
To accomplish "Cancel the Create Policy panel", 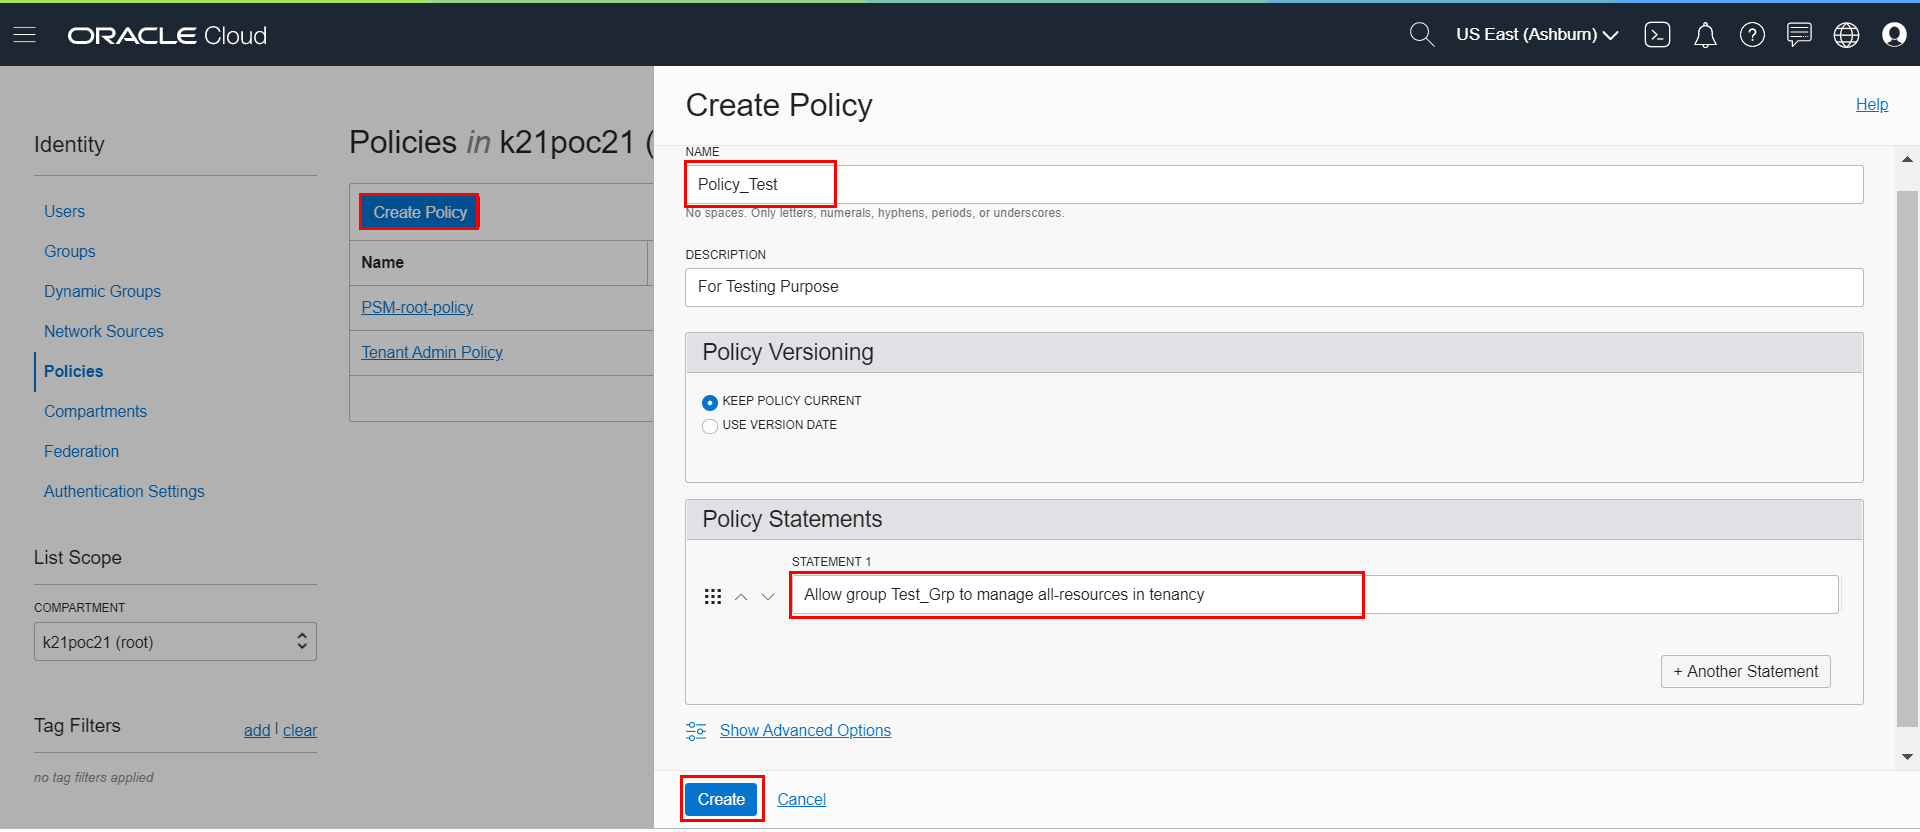I will point(802,799).
